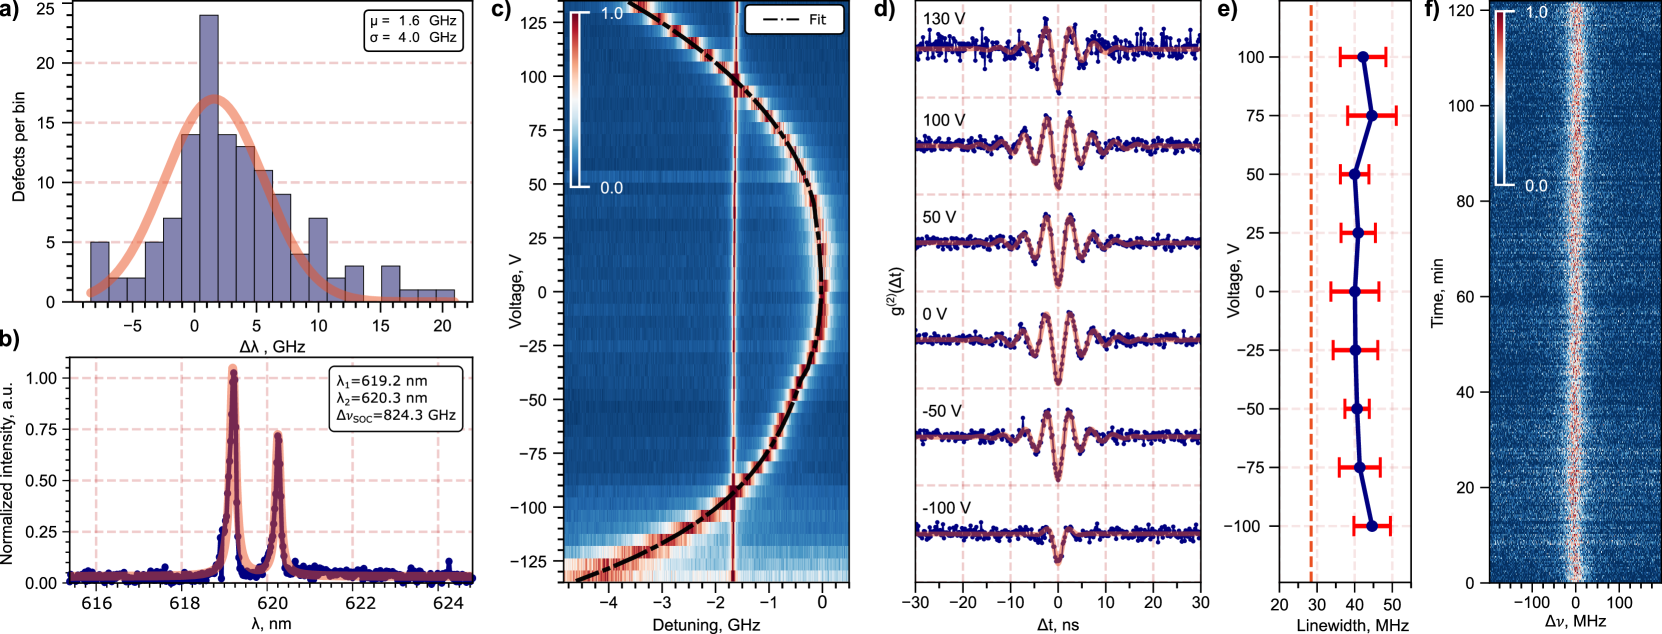Click the Defects per bin axis label

19,147
